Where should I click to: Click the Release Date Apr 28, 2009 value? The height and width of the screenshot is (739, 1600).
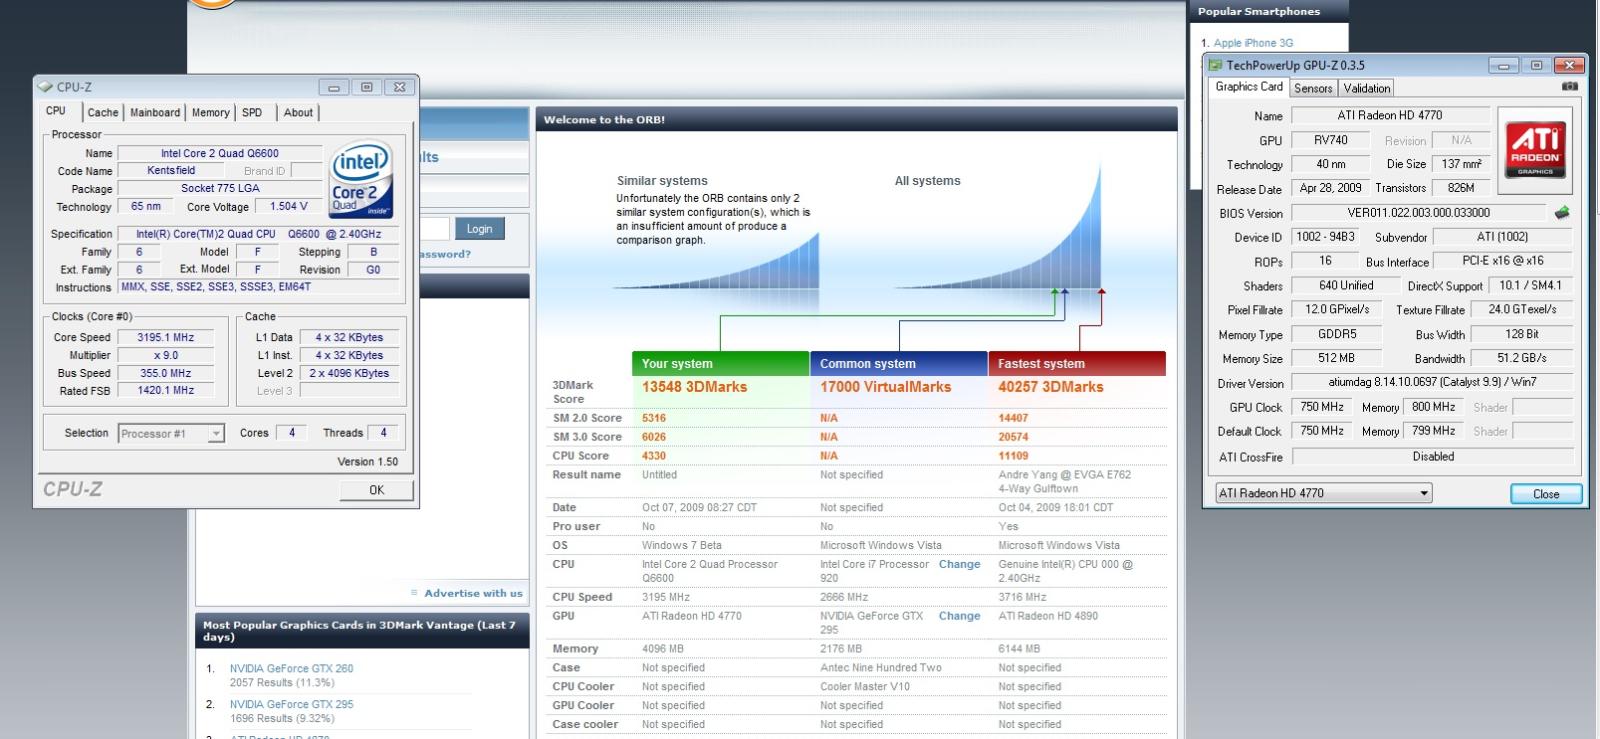(1330, 188)
